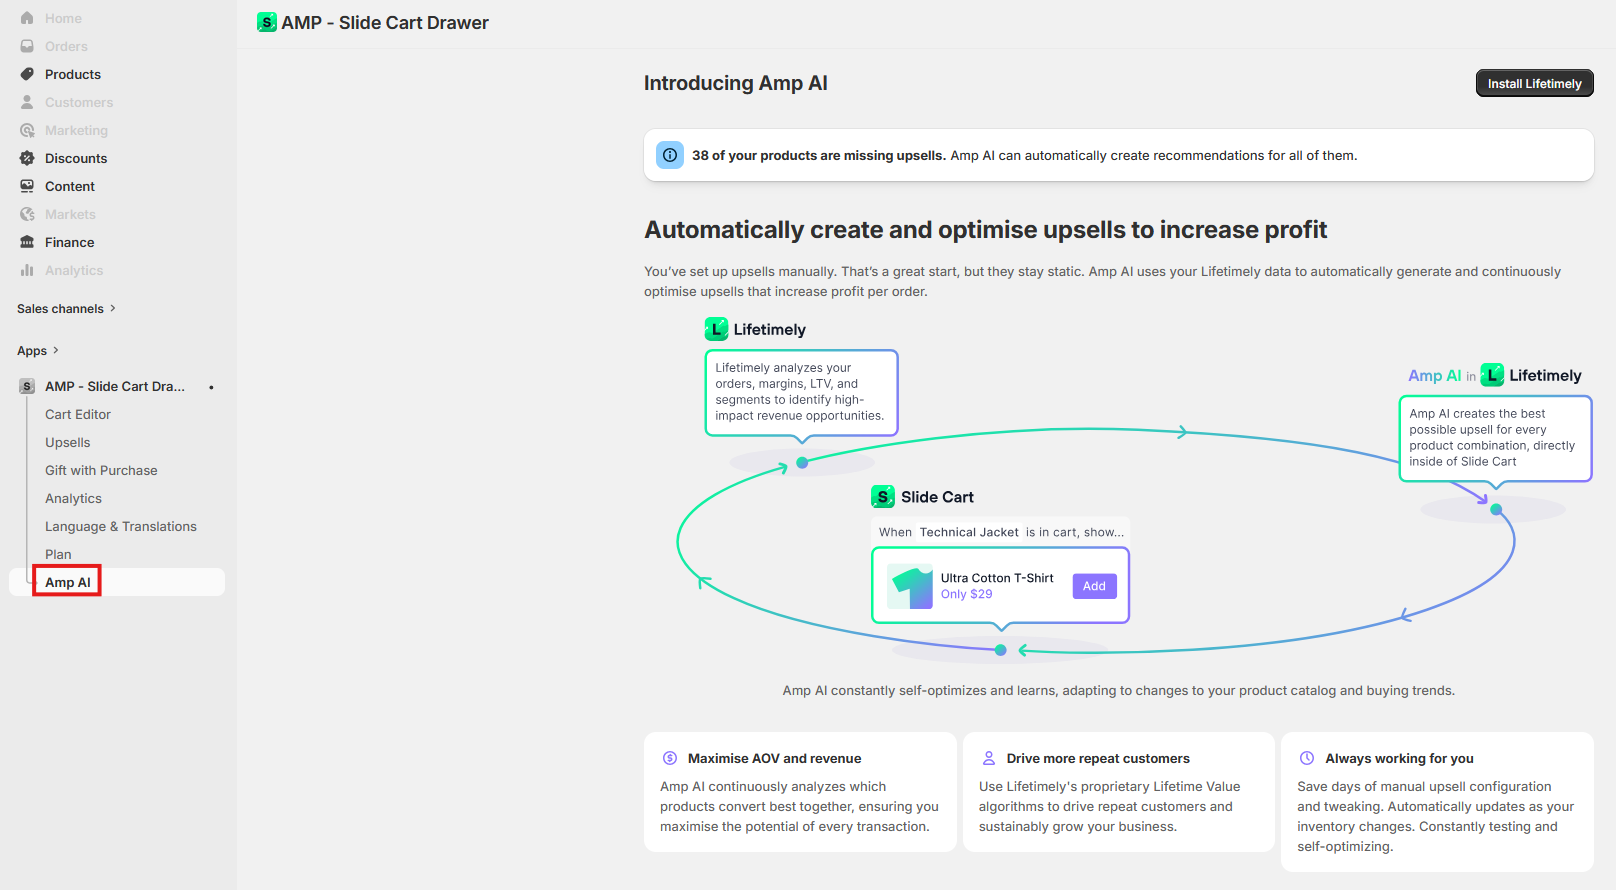Click the Customers sidebar link
Viewport: 1616px width, 890px height.
pyautogui.click(x=79, y=102)
